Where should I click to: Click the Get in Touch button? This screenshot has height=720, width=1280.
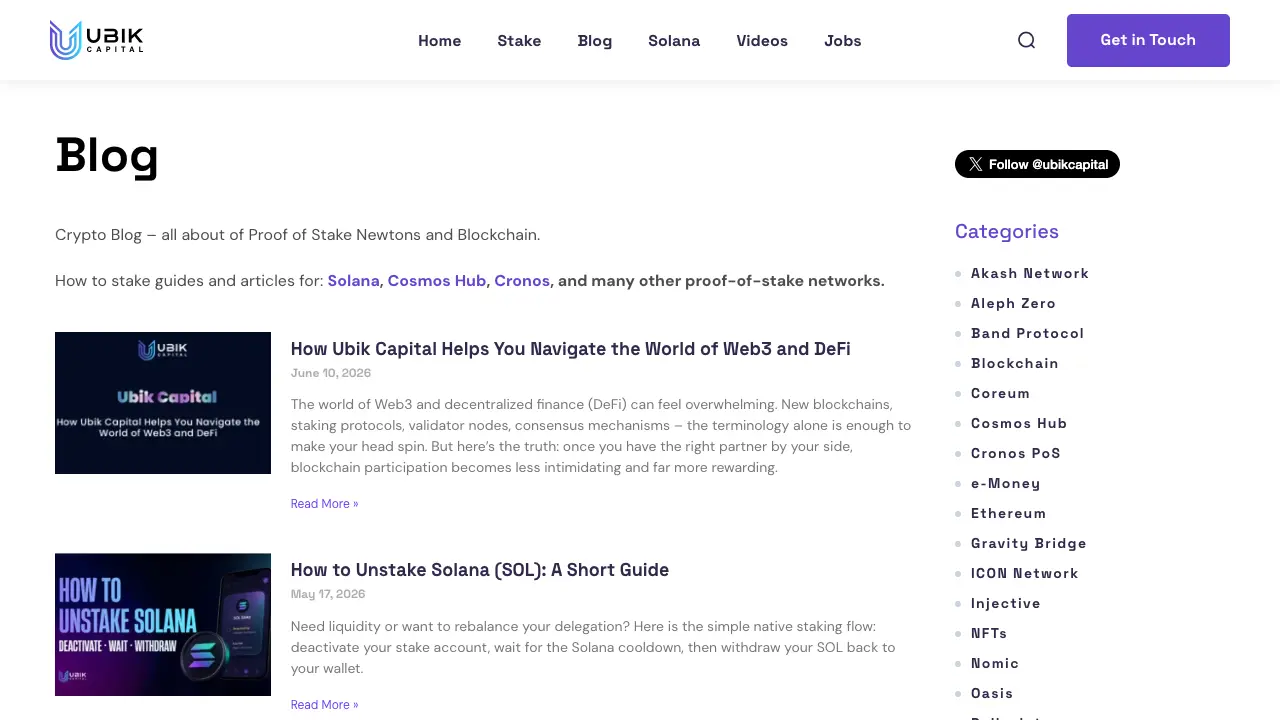pos(1148,40)
